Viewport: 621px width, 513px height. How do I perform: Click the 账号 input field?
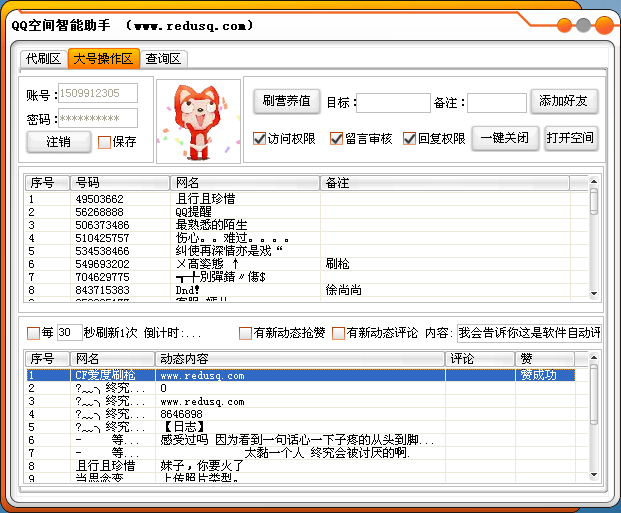click(98, 93)
